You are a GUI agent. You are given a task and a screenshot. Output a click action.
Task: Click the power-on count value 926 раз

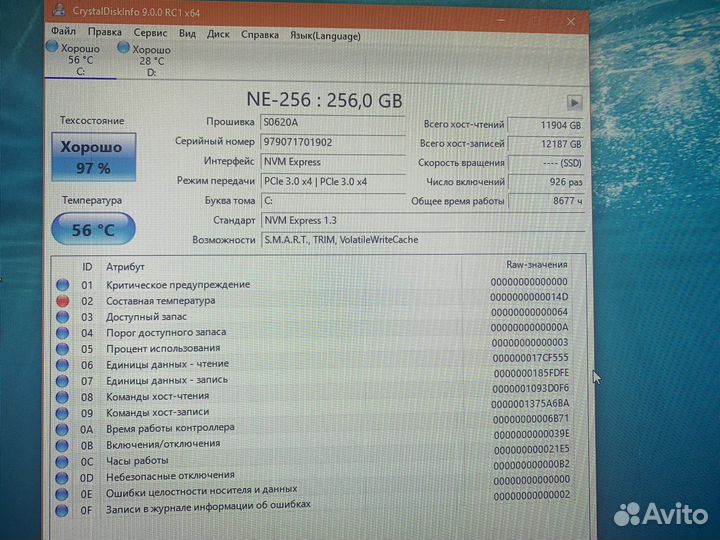tap(546, 182)
